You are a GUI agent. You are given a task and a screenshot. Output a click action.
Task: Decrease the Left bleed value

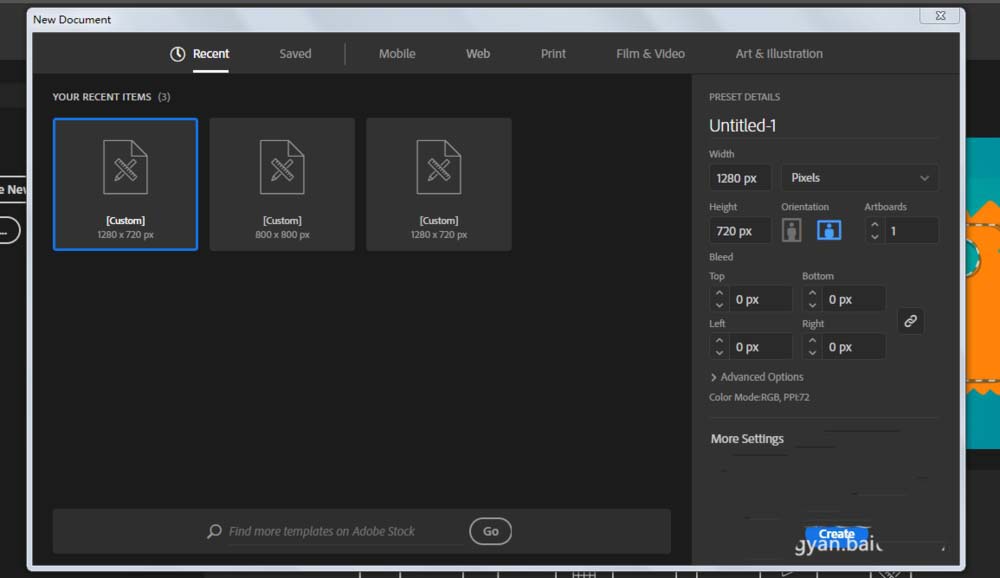719,353
